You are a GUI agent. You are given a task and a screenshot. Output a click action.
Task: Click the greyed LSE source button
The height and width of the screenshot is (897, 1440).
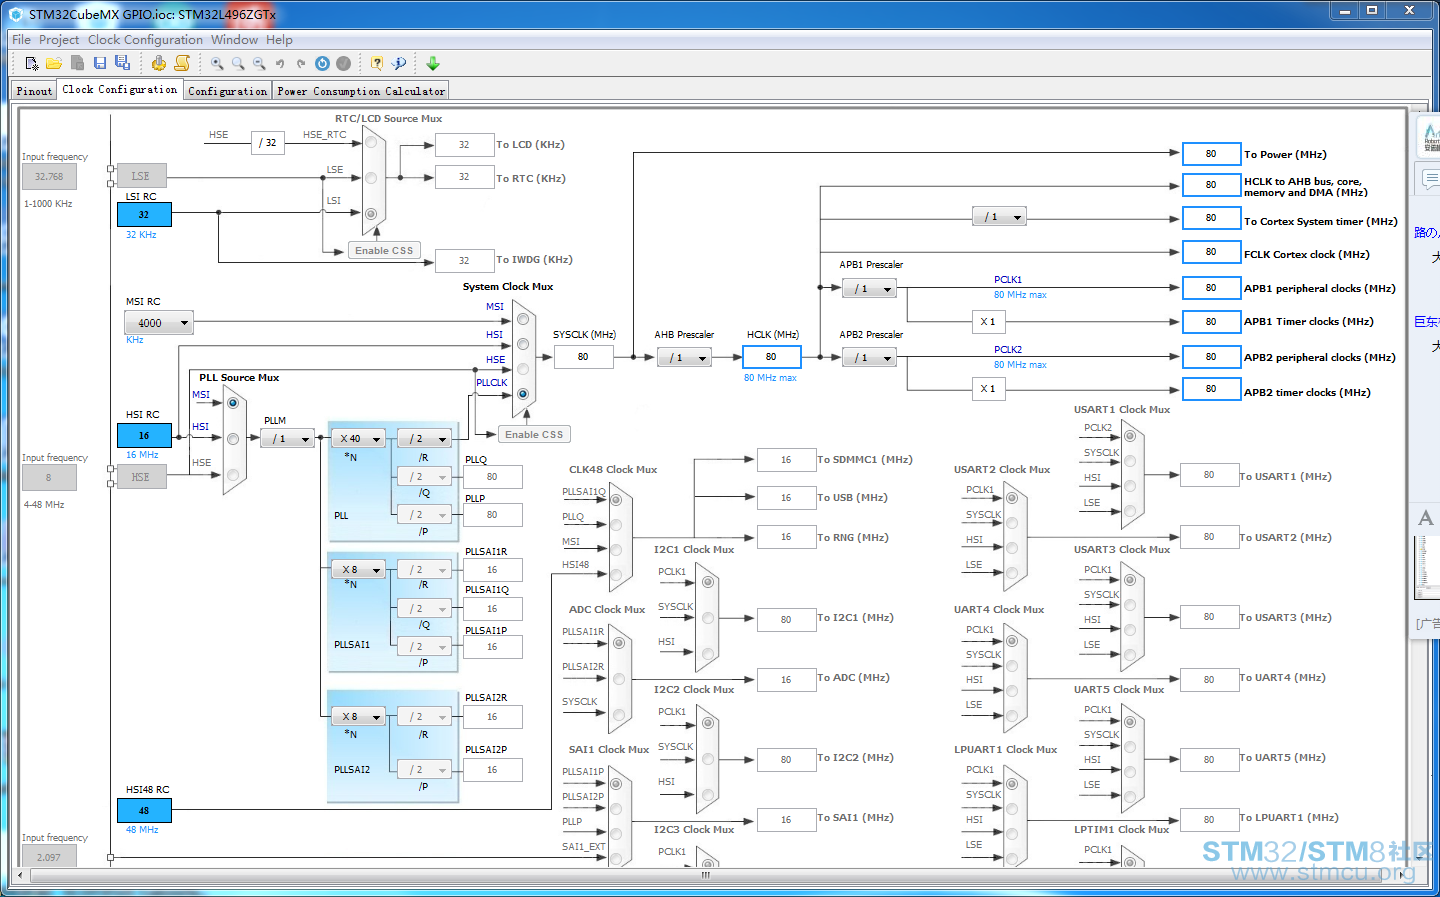tap(141, 177)
